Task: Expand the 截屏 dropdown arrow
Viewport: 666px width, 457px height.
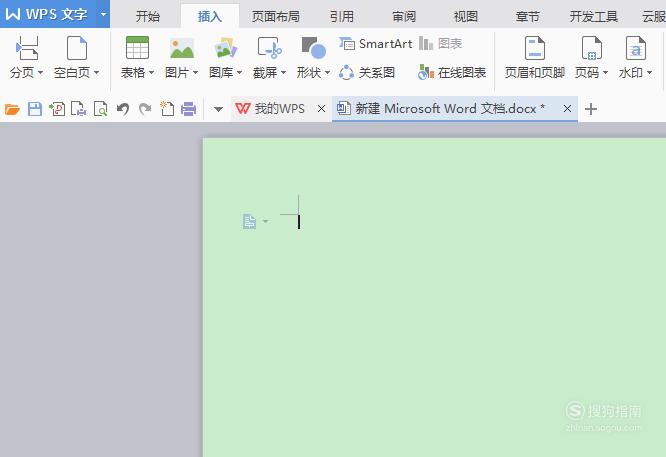Action: (x=283, y=73)
